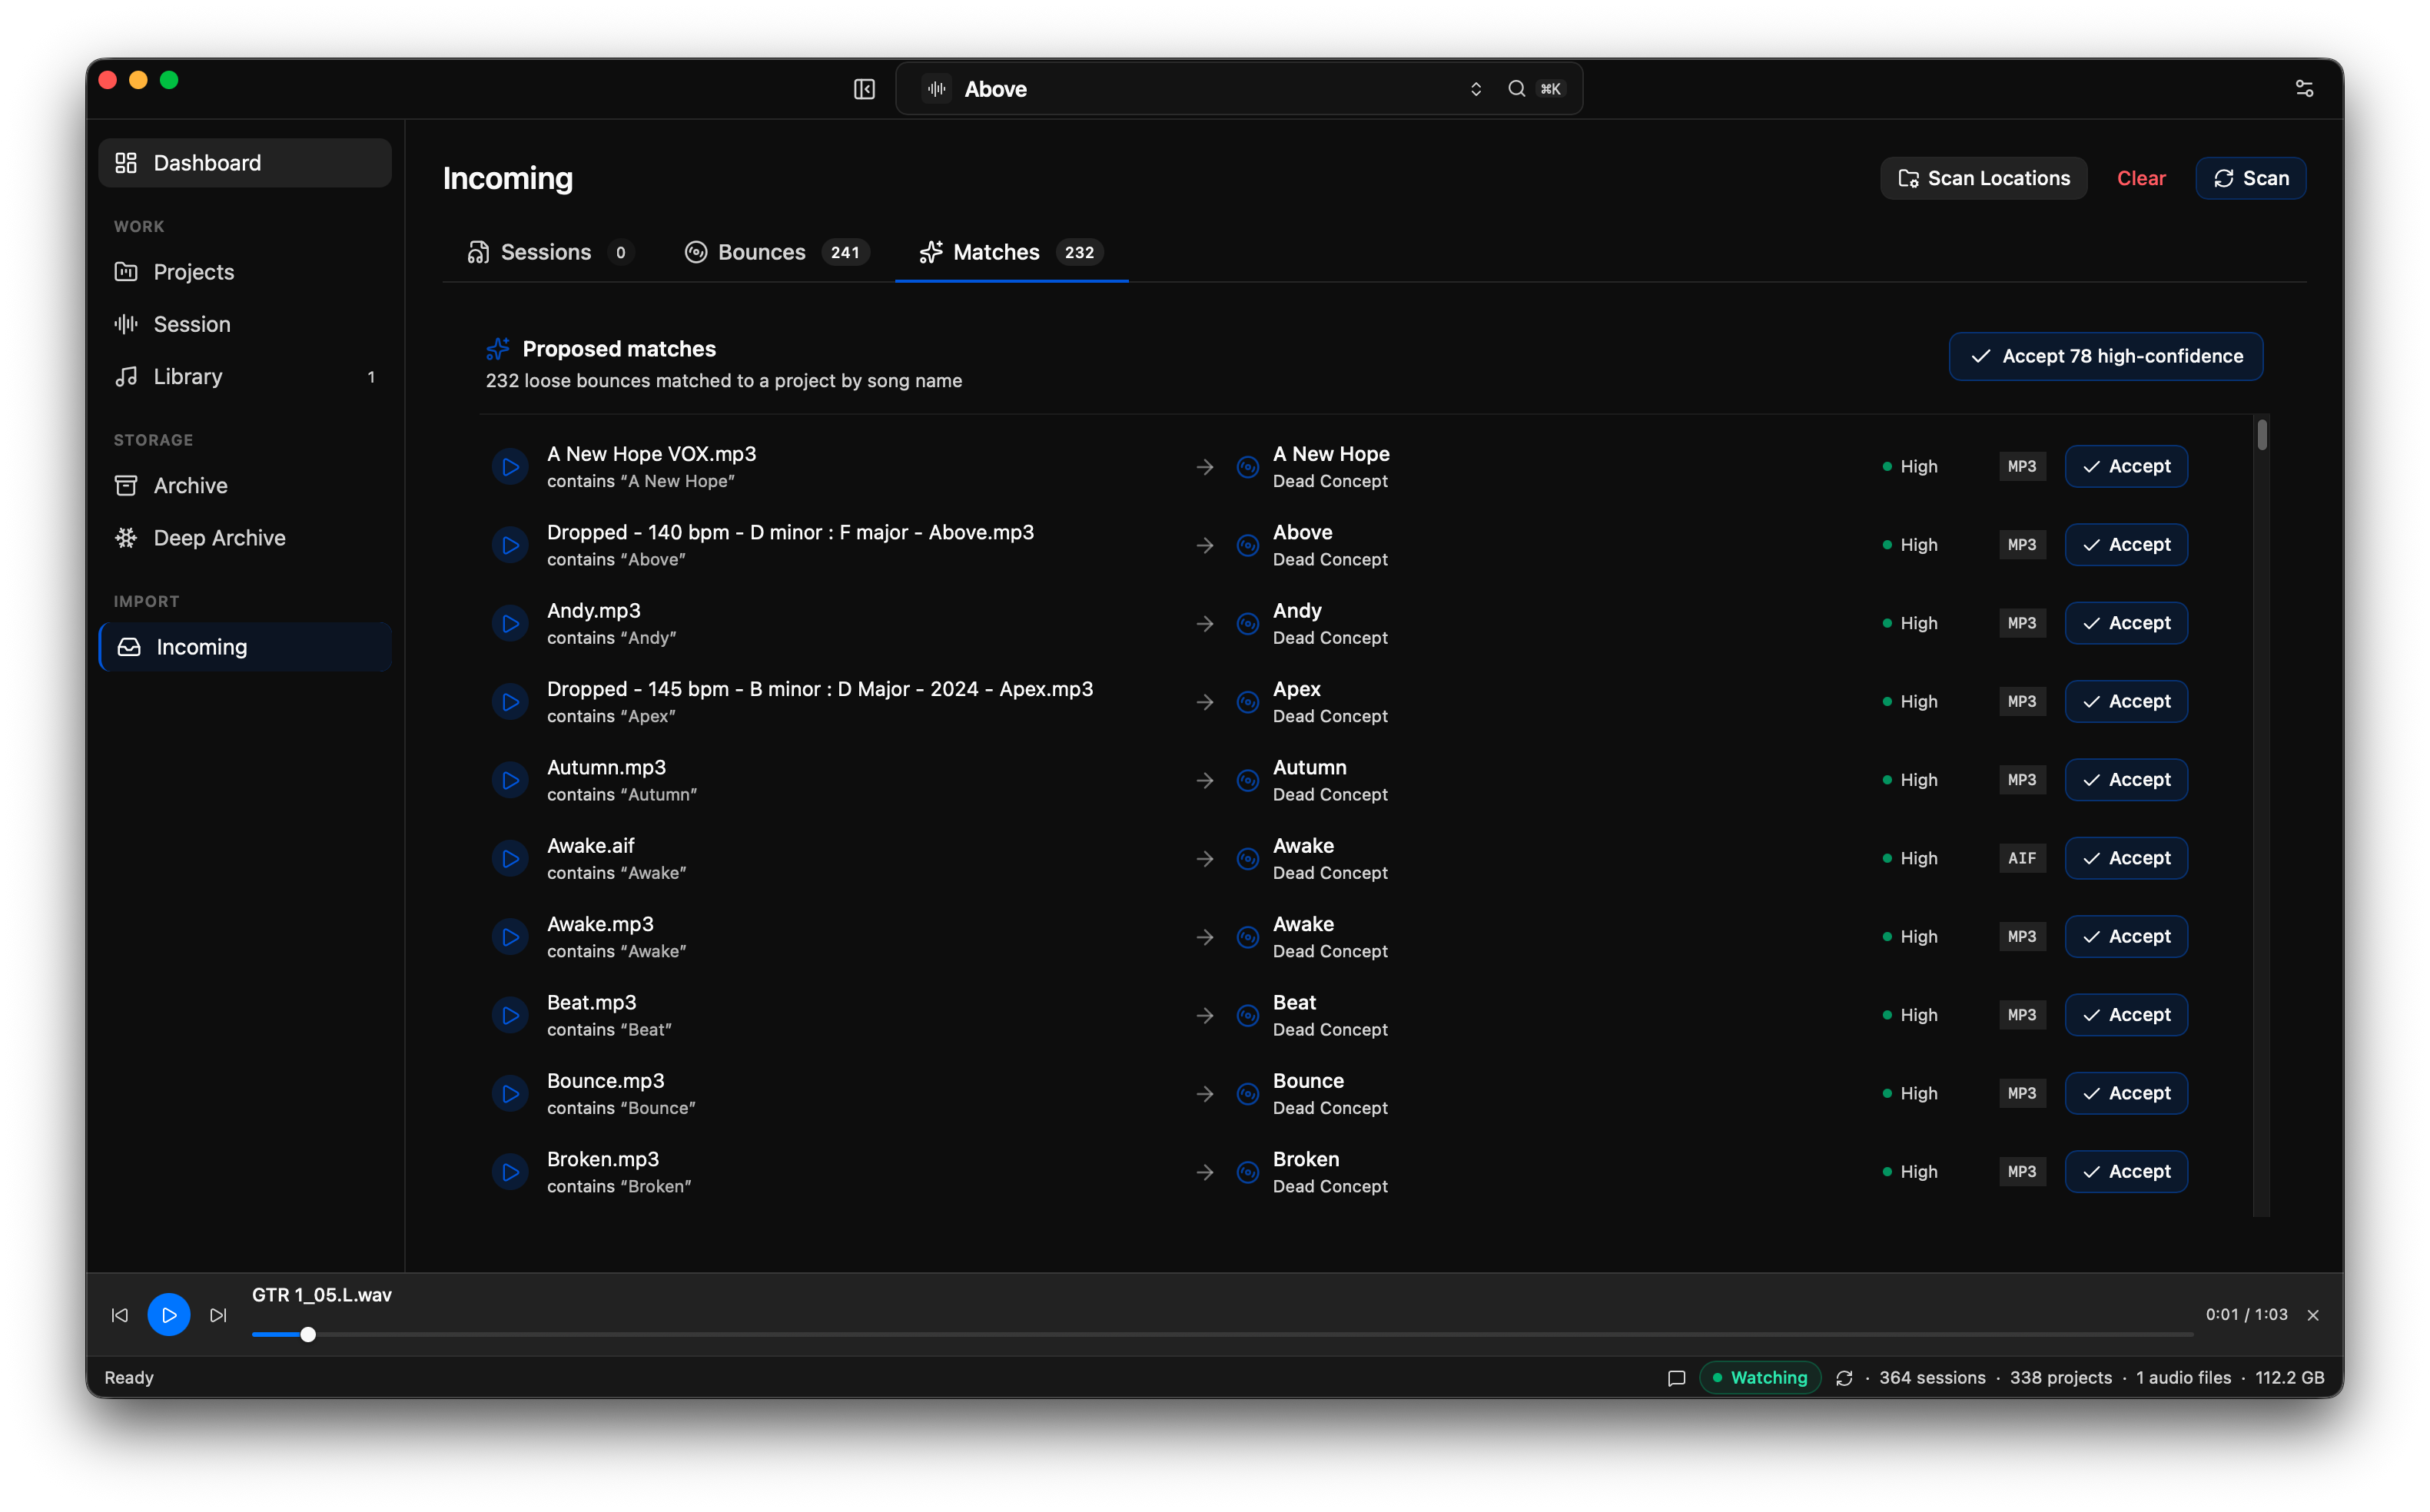Open the feedback chat icon in status bar
Image resolution: width=2430 pixels, height=1512 pixels.
1676,1378
